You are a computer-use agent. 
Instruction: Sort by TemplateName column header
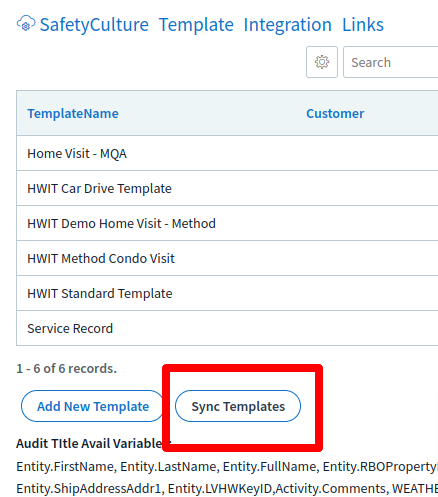tap(73, 113)
